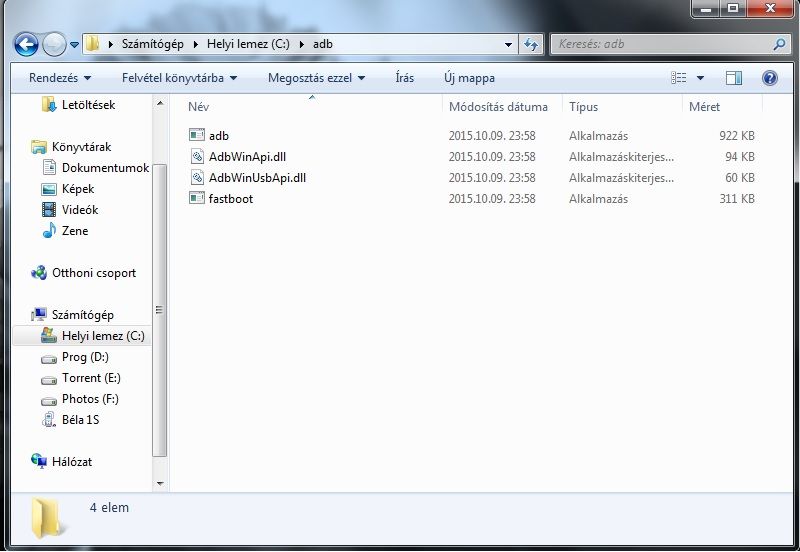Viewport: 800px width, 552px height.
Task: Select the fastboot file name
Action: coord(231,198)
